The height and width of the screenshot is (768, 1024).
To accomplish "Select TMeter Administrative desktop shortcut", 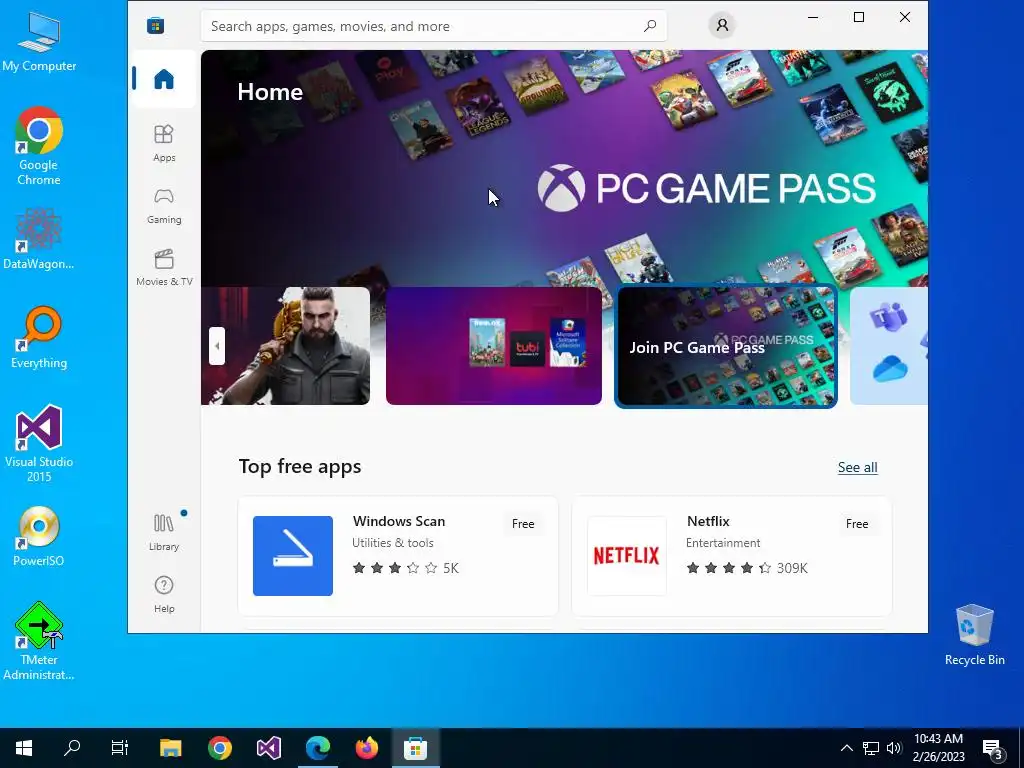I will point(39,641).
